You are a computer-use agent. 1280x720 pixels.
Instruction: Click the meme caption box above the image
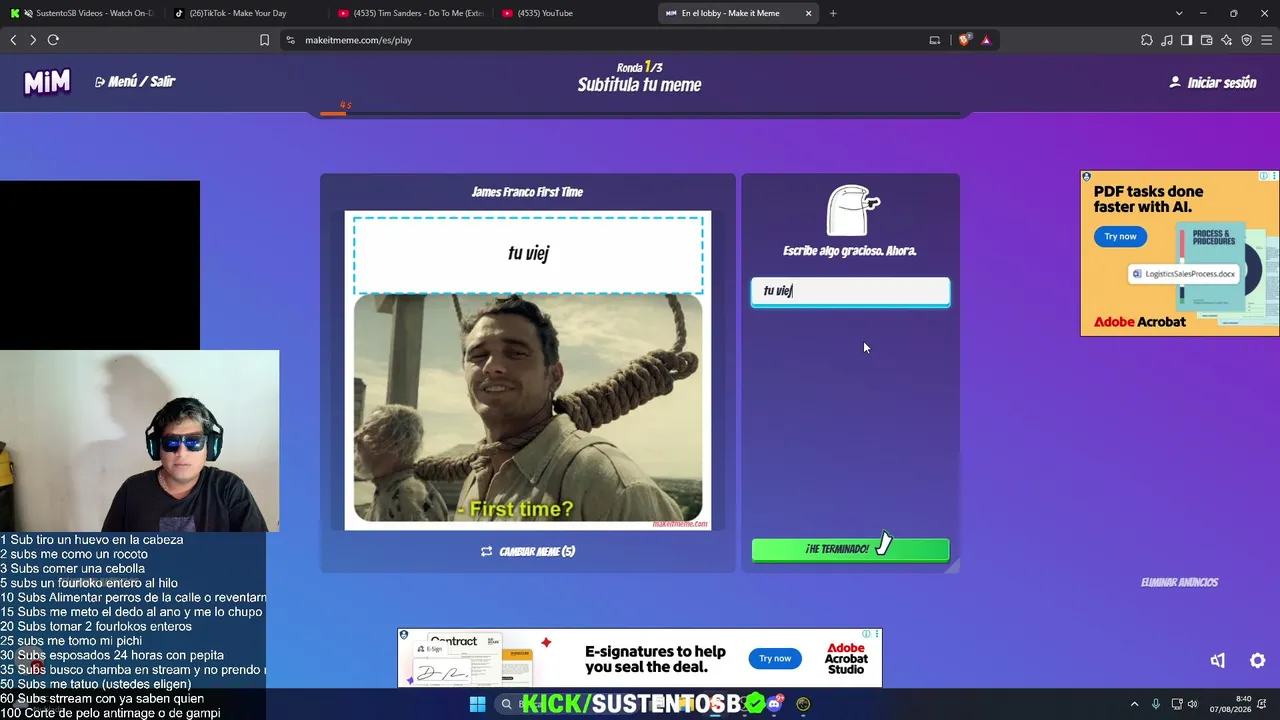[x=528, y=254]
